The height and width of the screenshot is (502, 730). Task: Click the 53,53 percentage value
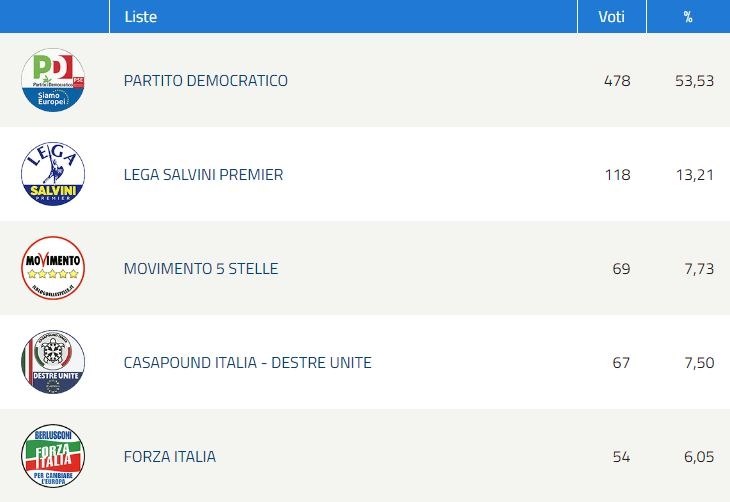tap(695, 81)
